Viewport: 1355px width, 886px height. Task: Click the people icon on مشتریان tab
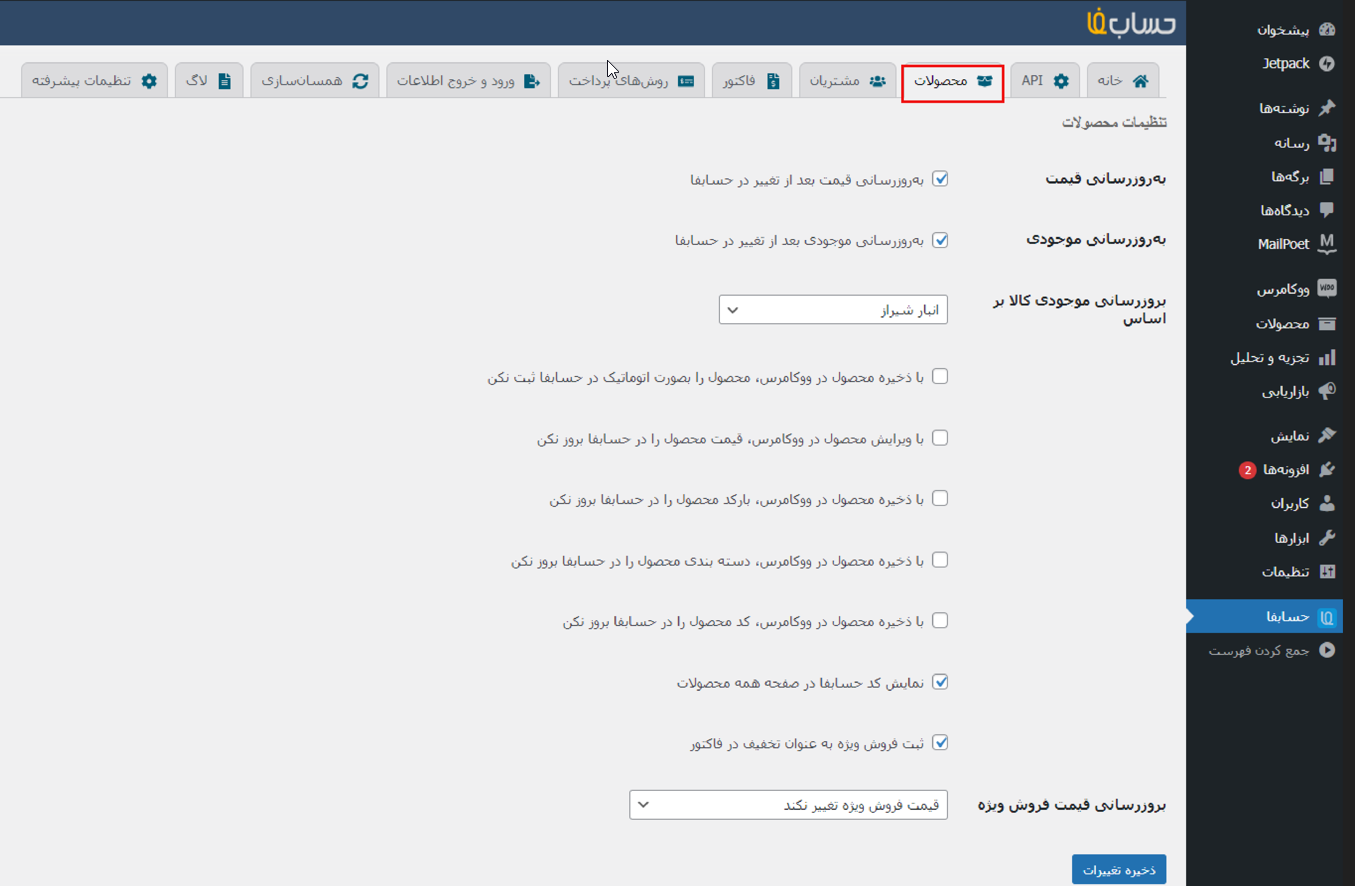coord(877,81)
